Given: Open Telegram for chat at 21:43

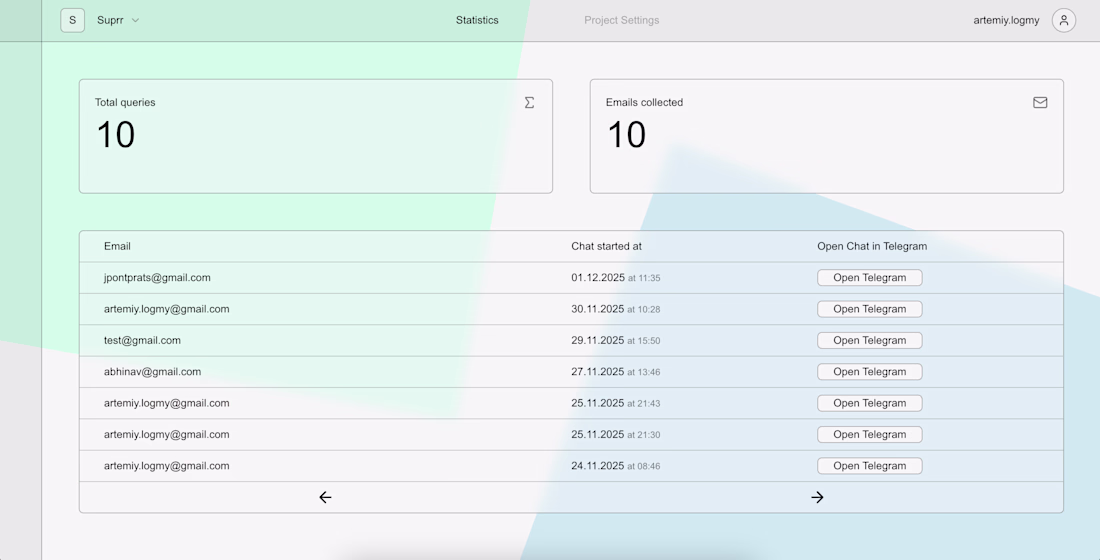Looking at the screenshot, I should coord(869,404).
